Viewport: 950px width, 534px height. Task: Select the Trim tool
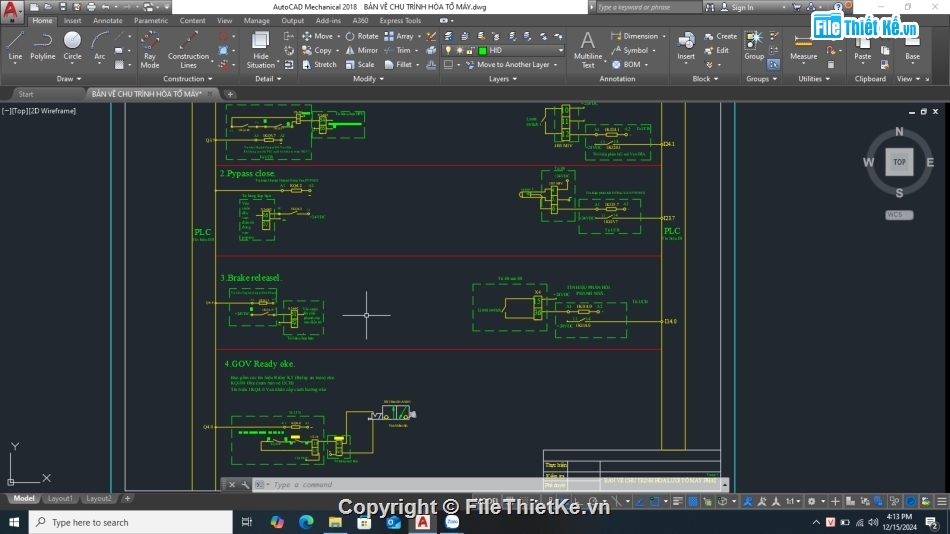[x=397, y=50]
